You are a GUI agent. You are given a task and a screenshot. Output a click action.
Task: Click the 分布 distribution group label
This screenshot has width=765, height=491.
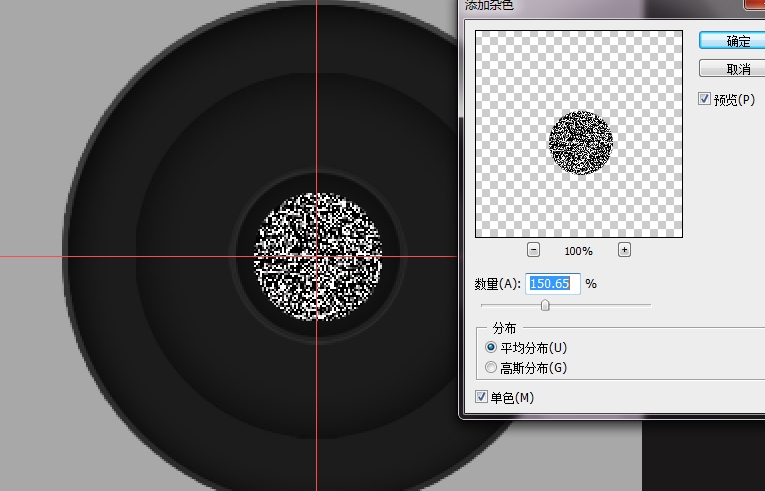click(504, 327)
